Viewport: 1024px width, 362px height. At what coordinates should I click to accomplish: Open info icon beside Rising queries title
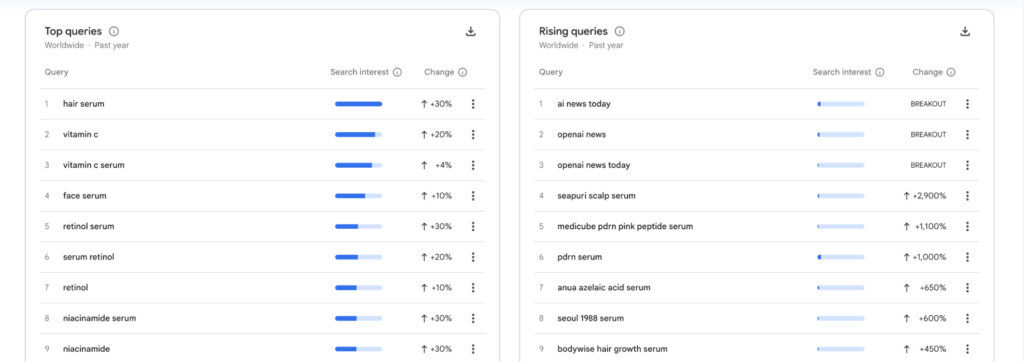click(620, 31)
